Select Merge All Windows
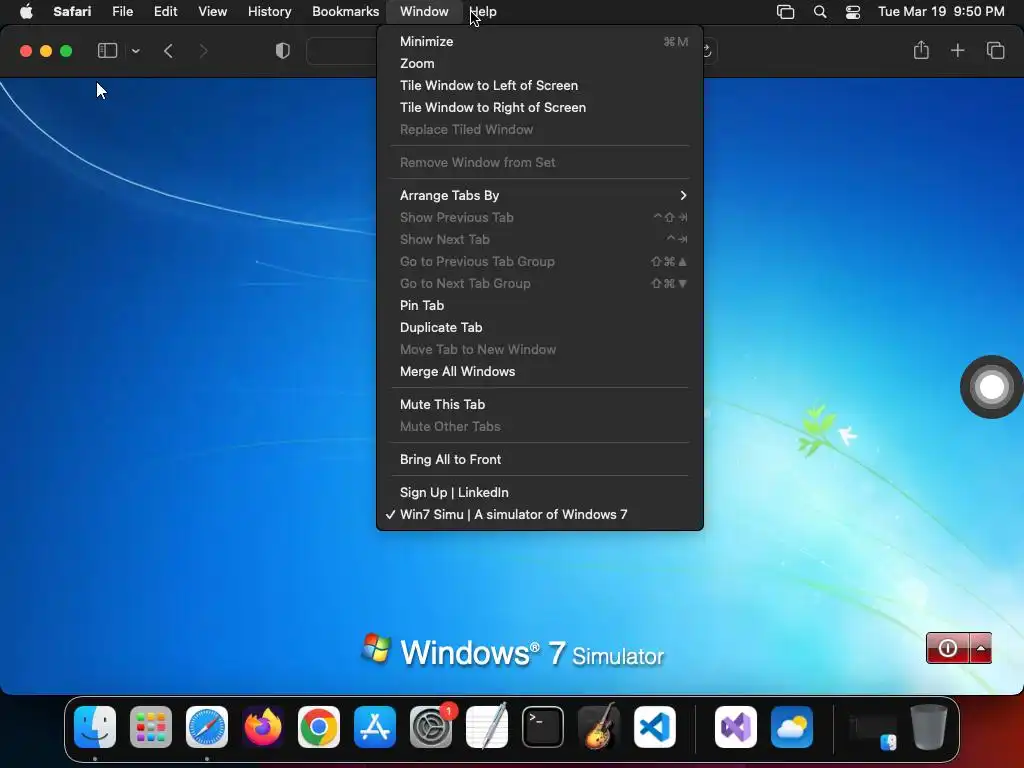The width and height of the screenshot is (1024, 768). [x=540, y=372]
